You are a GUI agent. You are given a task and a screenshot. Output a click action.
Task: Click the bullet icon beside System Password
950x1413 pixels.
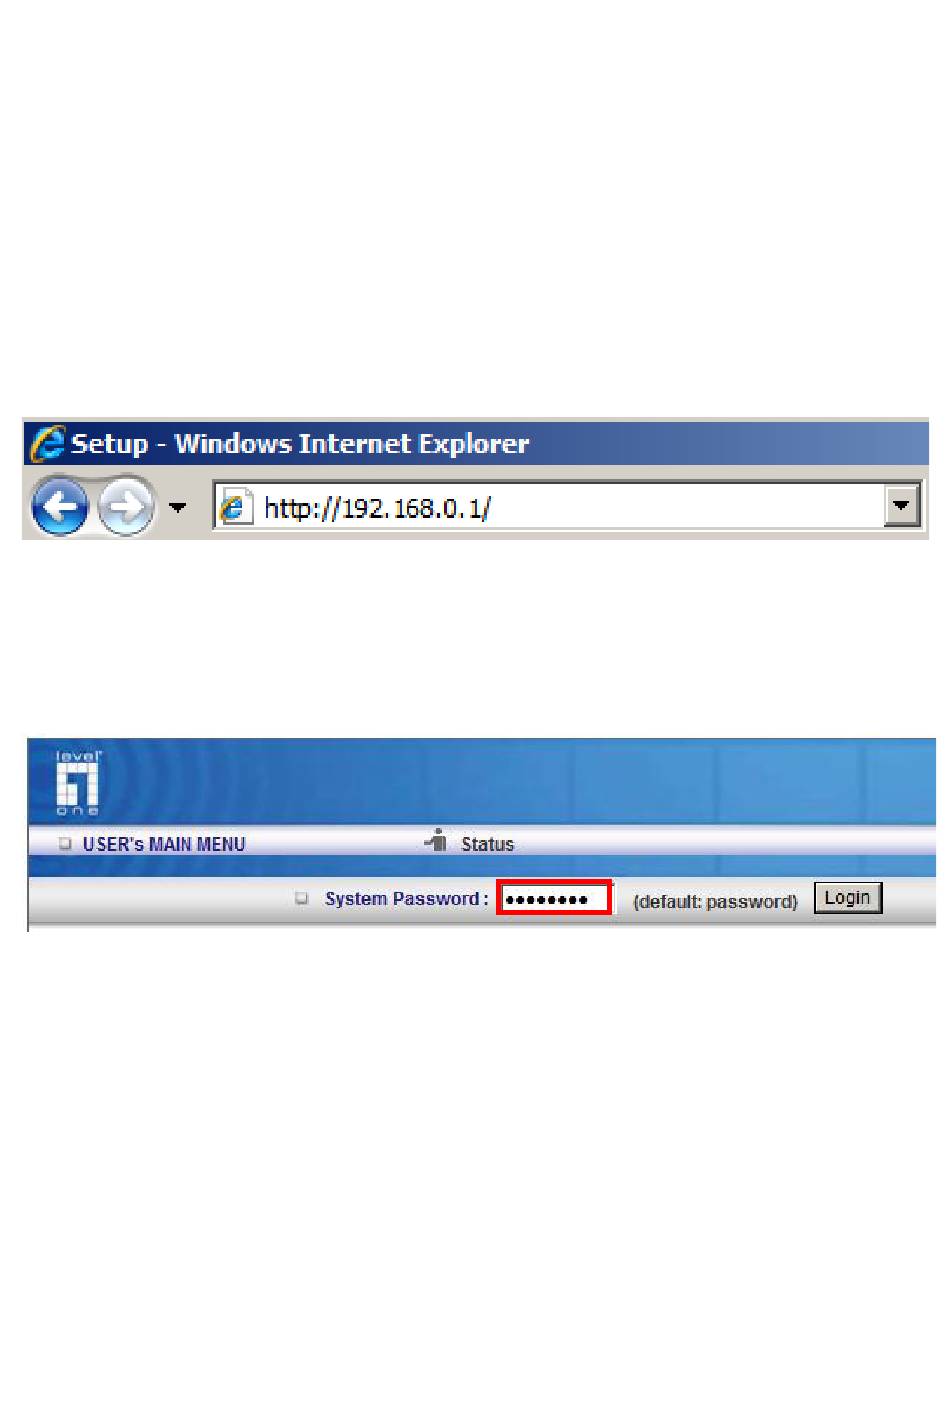pos(301,898)
